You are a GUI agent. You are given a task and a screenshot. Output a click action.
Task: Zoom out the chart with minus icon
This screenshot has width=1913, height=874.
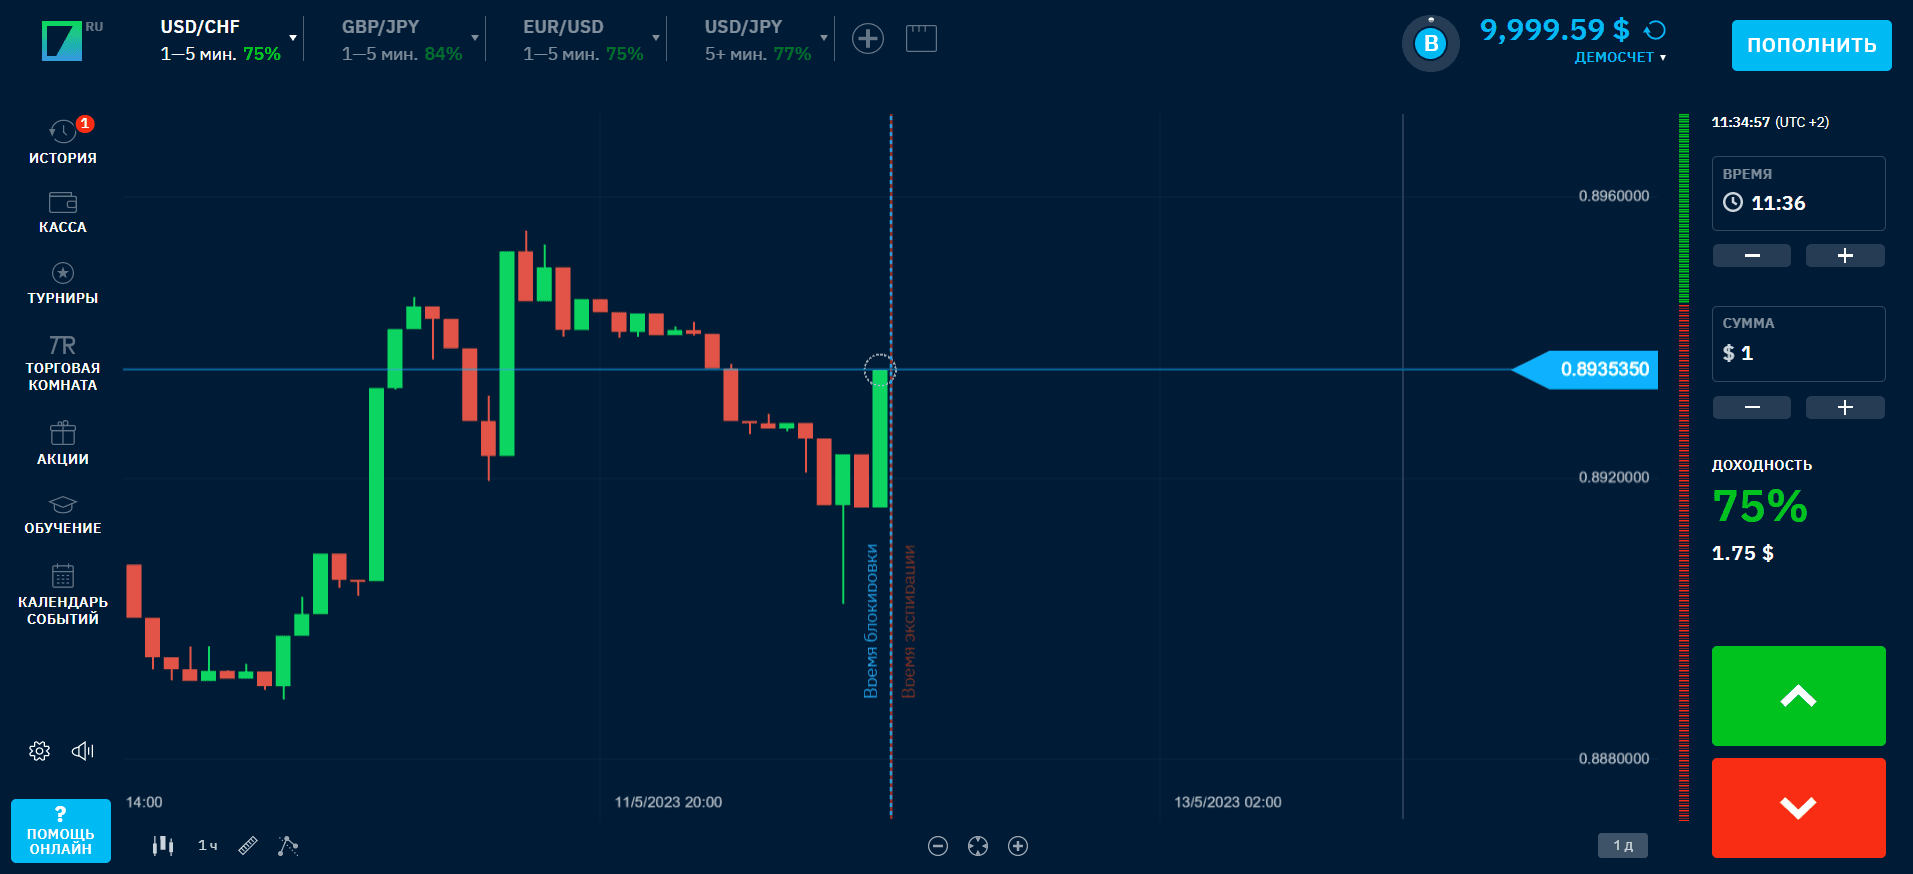pos(938,846)
